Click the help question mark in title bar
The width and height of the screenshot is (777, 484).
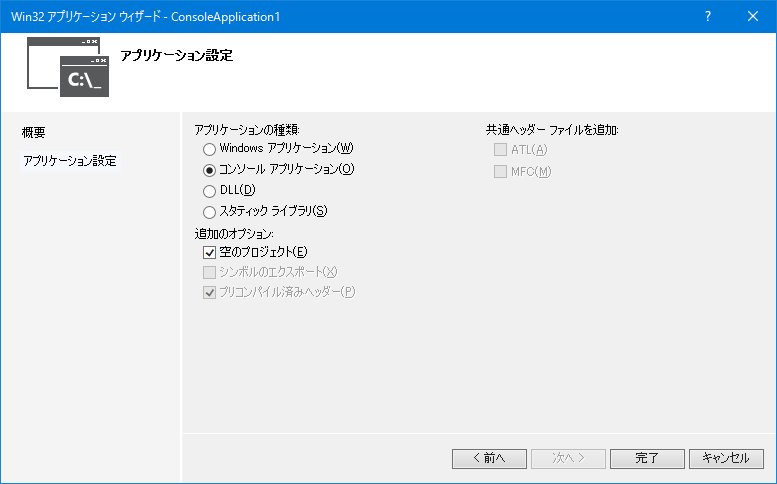pyautogui.click(x=708, y=16)
